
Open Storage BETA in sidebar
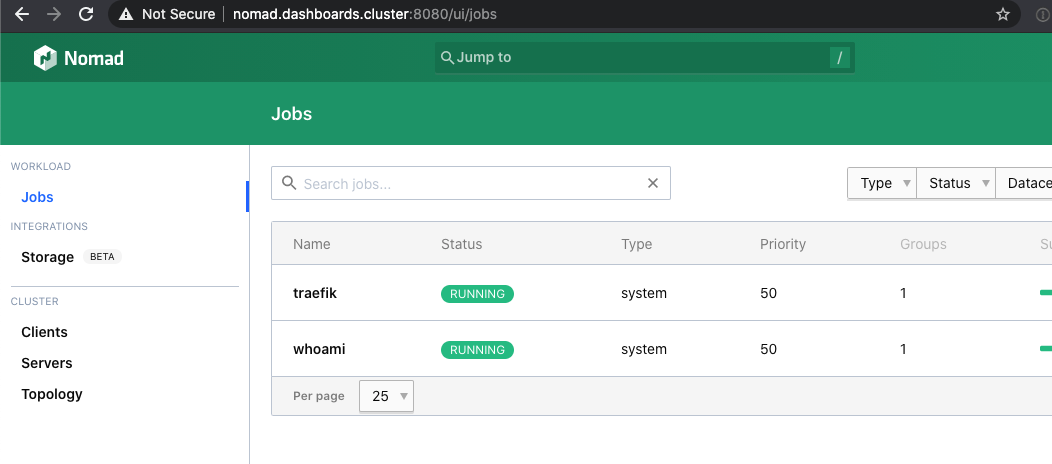(71, 257)
